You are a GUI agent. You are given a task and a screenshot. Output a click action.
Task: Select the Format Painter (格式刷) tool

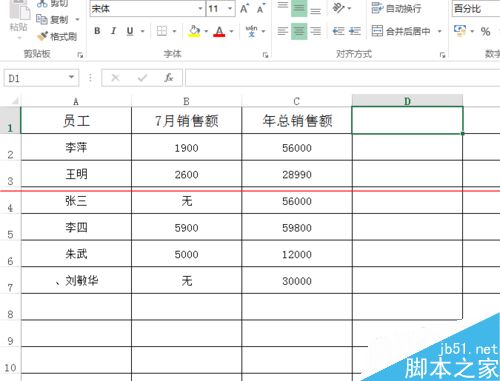pyautogui.click(x=57, y=36)
